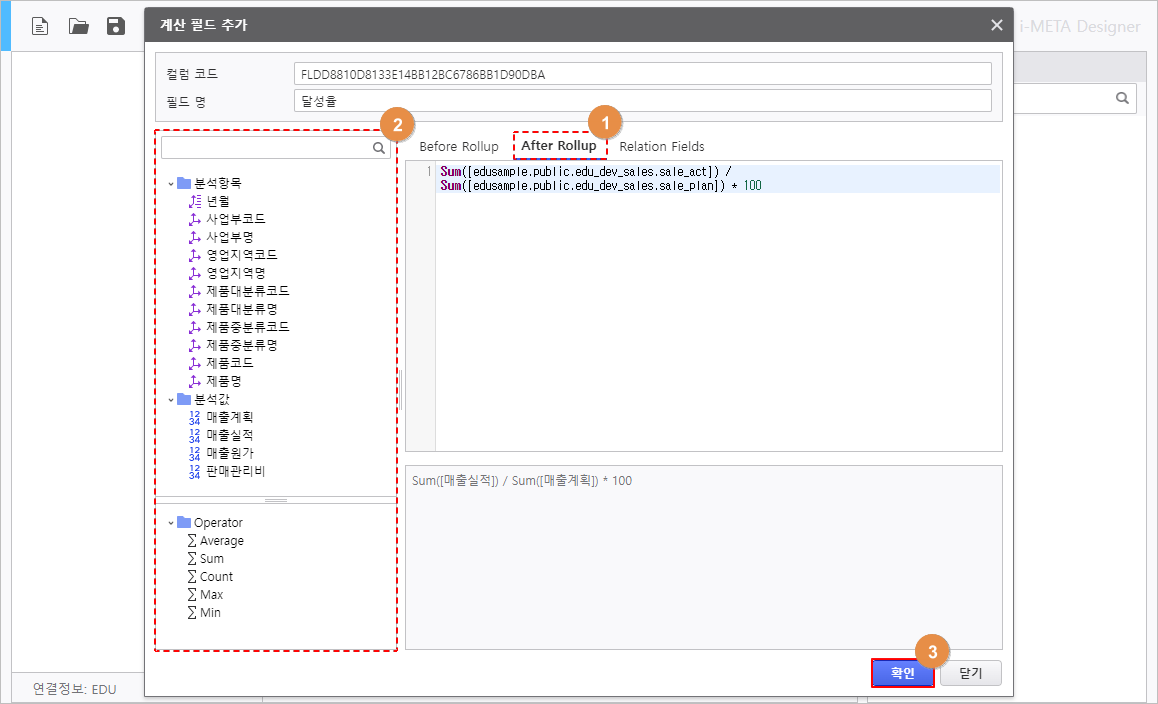
Task: Select the After Rollup tab
Action: tap(558, 146)
